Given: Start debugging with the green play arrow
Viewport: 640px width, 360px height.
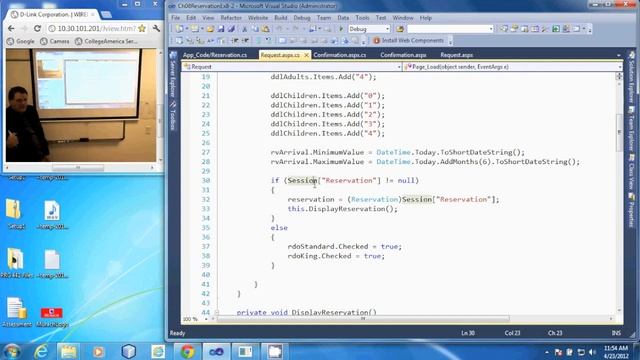Looking at the screenshot, I should pos(341,29).
